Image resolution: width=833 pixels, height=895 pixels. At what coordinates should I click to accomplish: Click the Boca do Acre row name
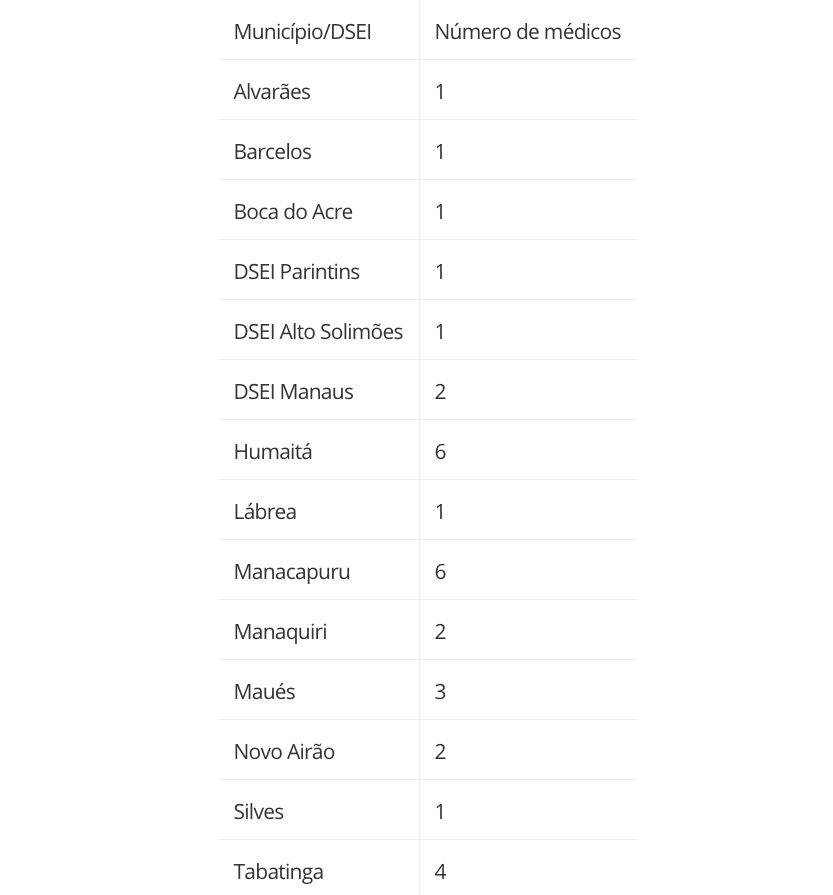(293, 212)
